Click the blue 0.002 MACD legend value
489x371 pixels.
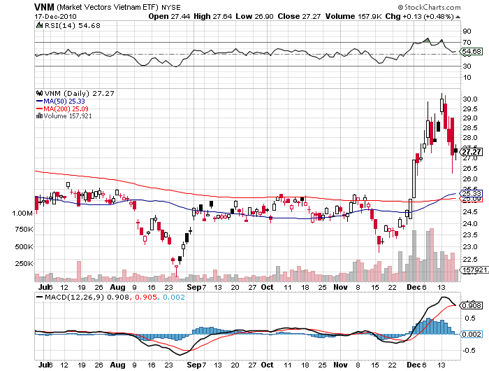tap(174, 297)
